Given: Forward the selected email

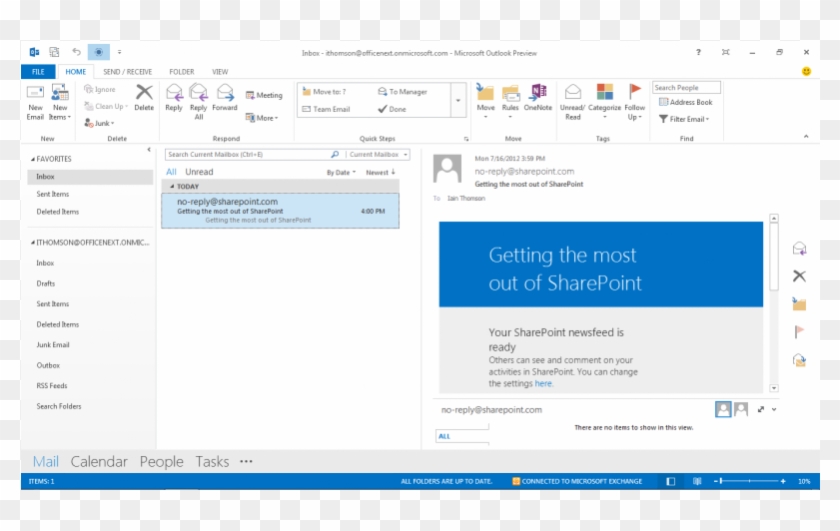Looking at the screenshot, I should [x=225, y=98].
